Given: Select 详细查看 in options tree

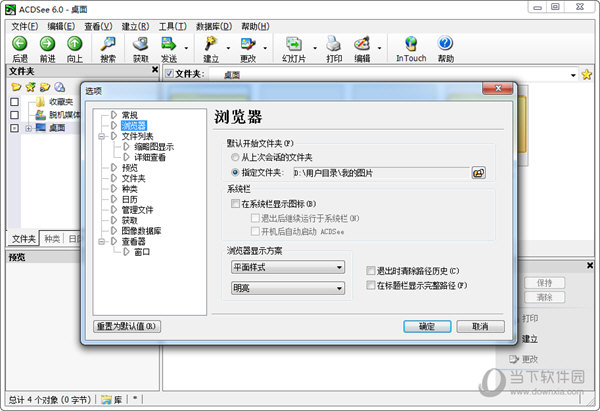Looking at the screenshot, I should [150, 157].
